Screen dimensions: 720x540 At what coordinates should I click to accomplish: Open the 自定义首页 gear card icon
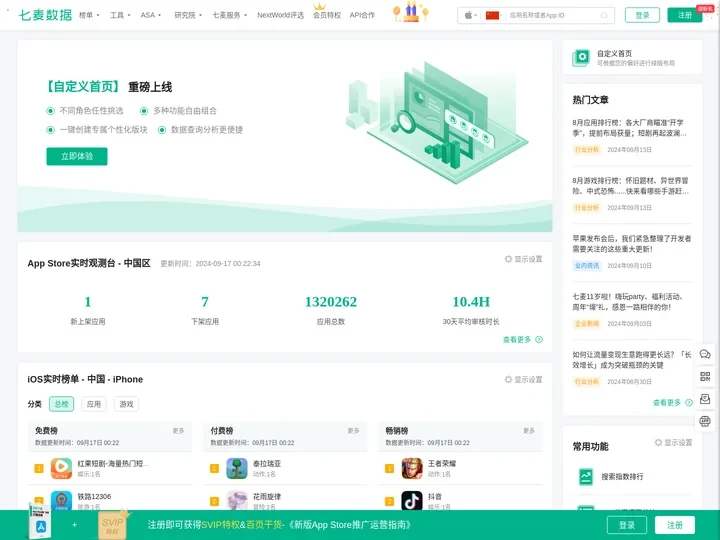581,58
